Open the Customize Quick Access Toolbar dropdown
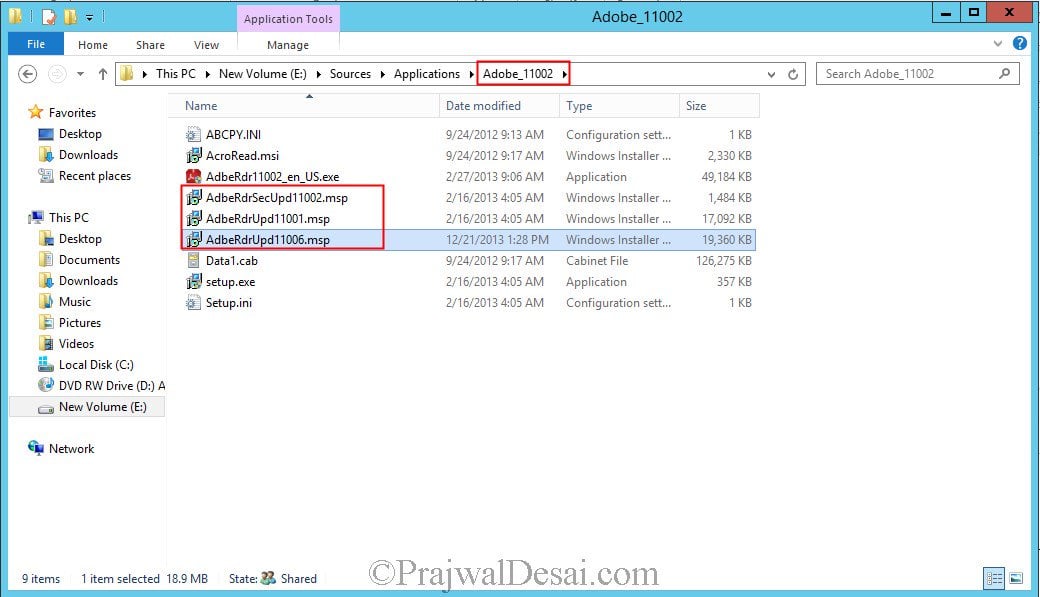This screenshot has width=1040, height=597. pos(89,17)
